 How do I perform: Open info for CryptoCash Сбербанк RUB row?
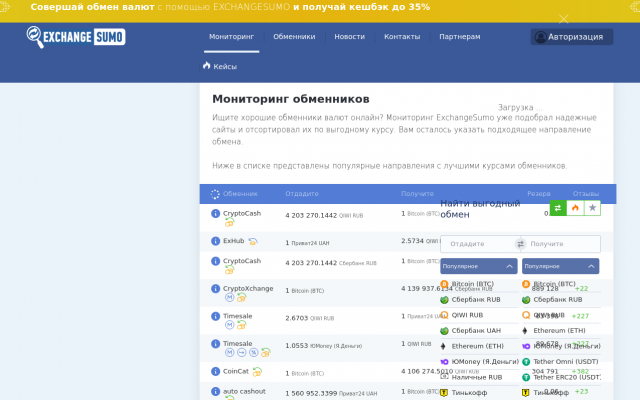[216, 261]
